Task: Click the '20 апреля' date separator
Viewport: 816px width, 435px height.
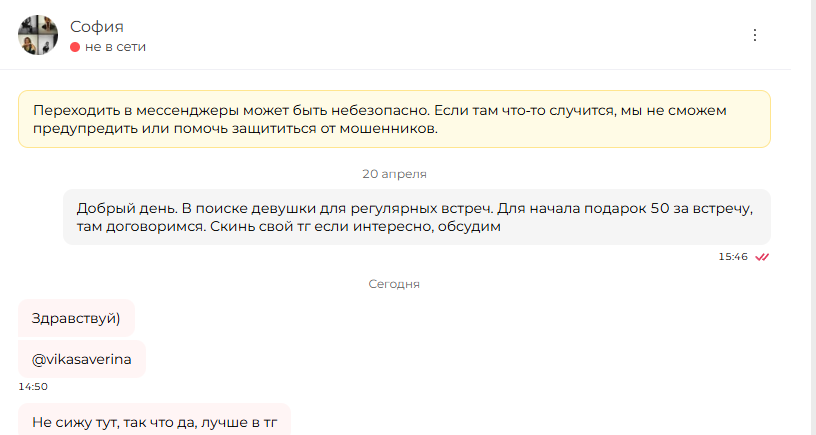Action: click(x=394, y=174)
